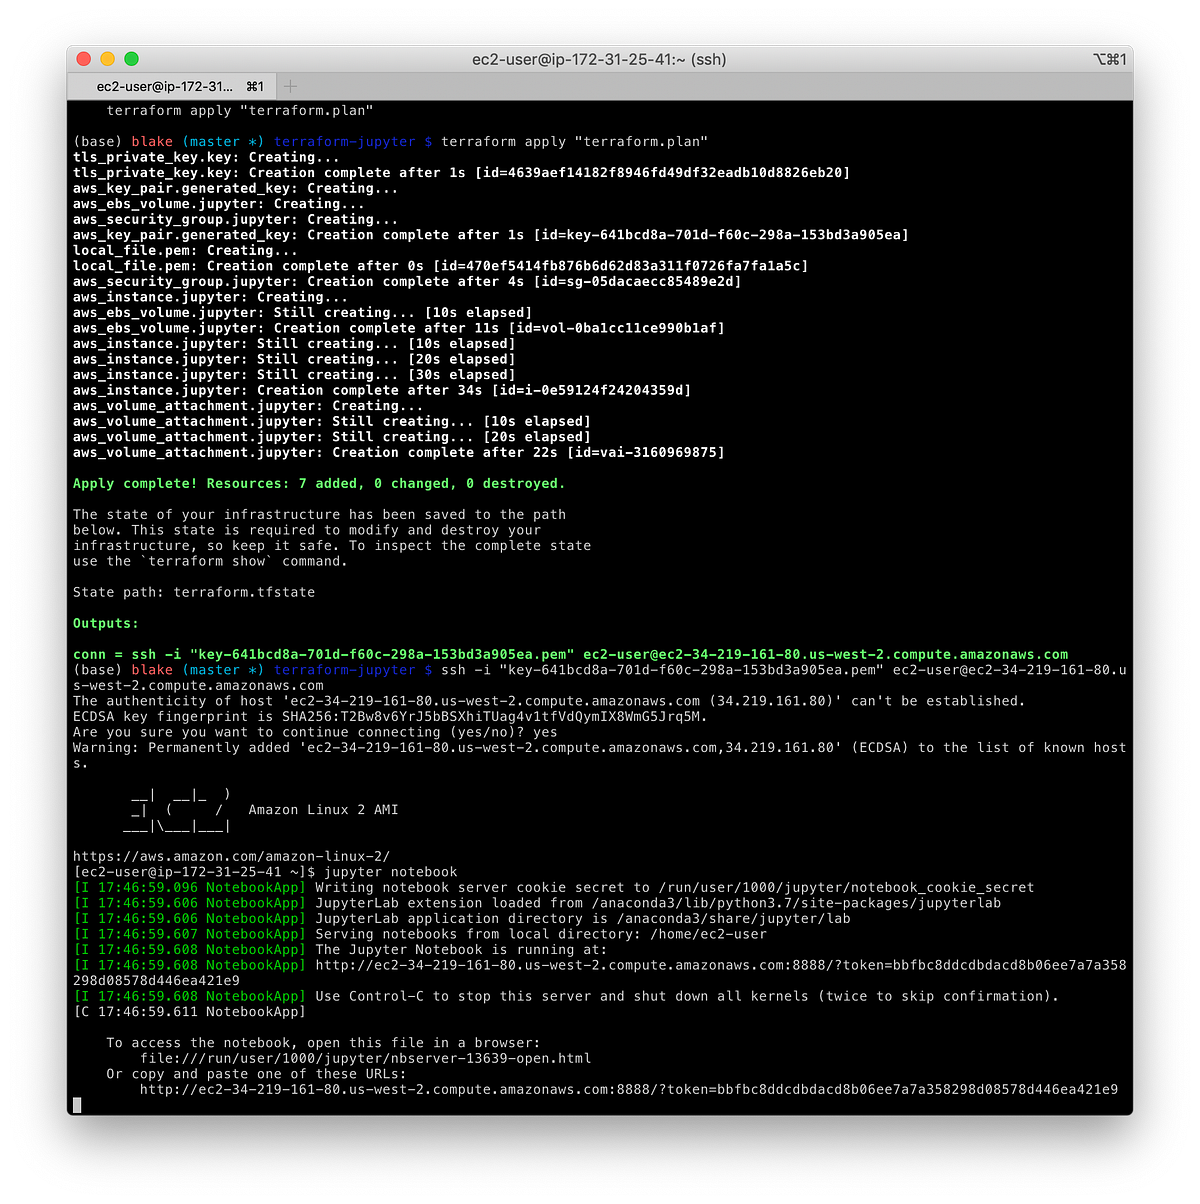1200x1204 pixels.
Task: Click the yellow minimize window button
Action: coord(107,59)
